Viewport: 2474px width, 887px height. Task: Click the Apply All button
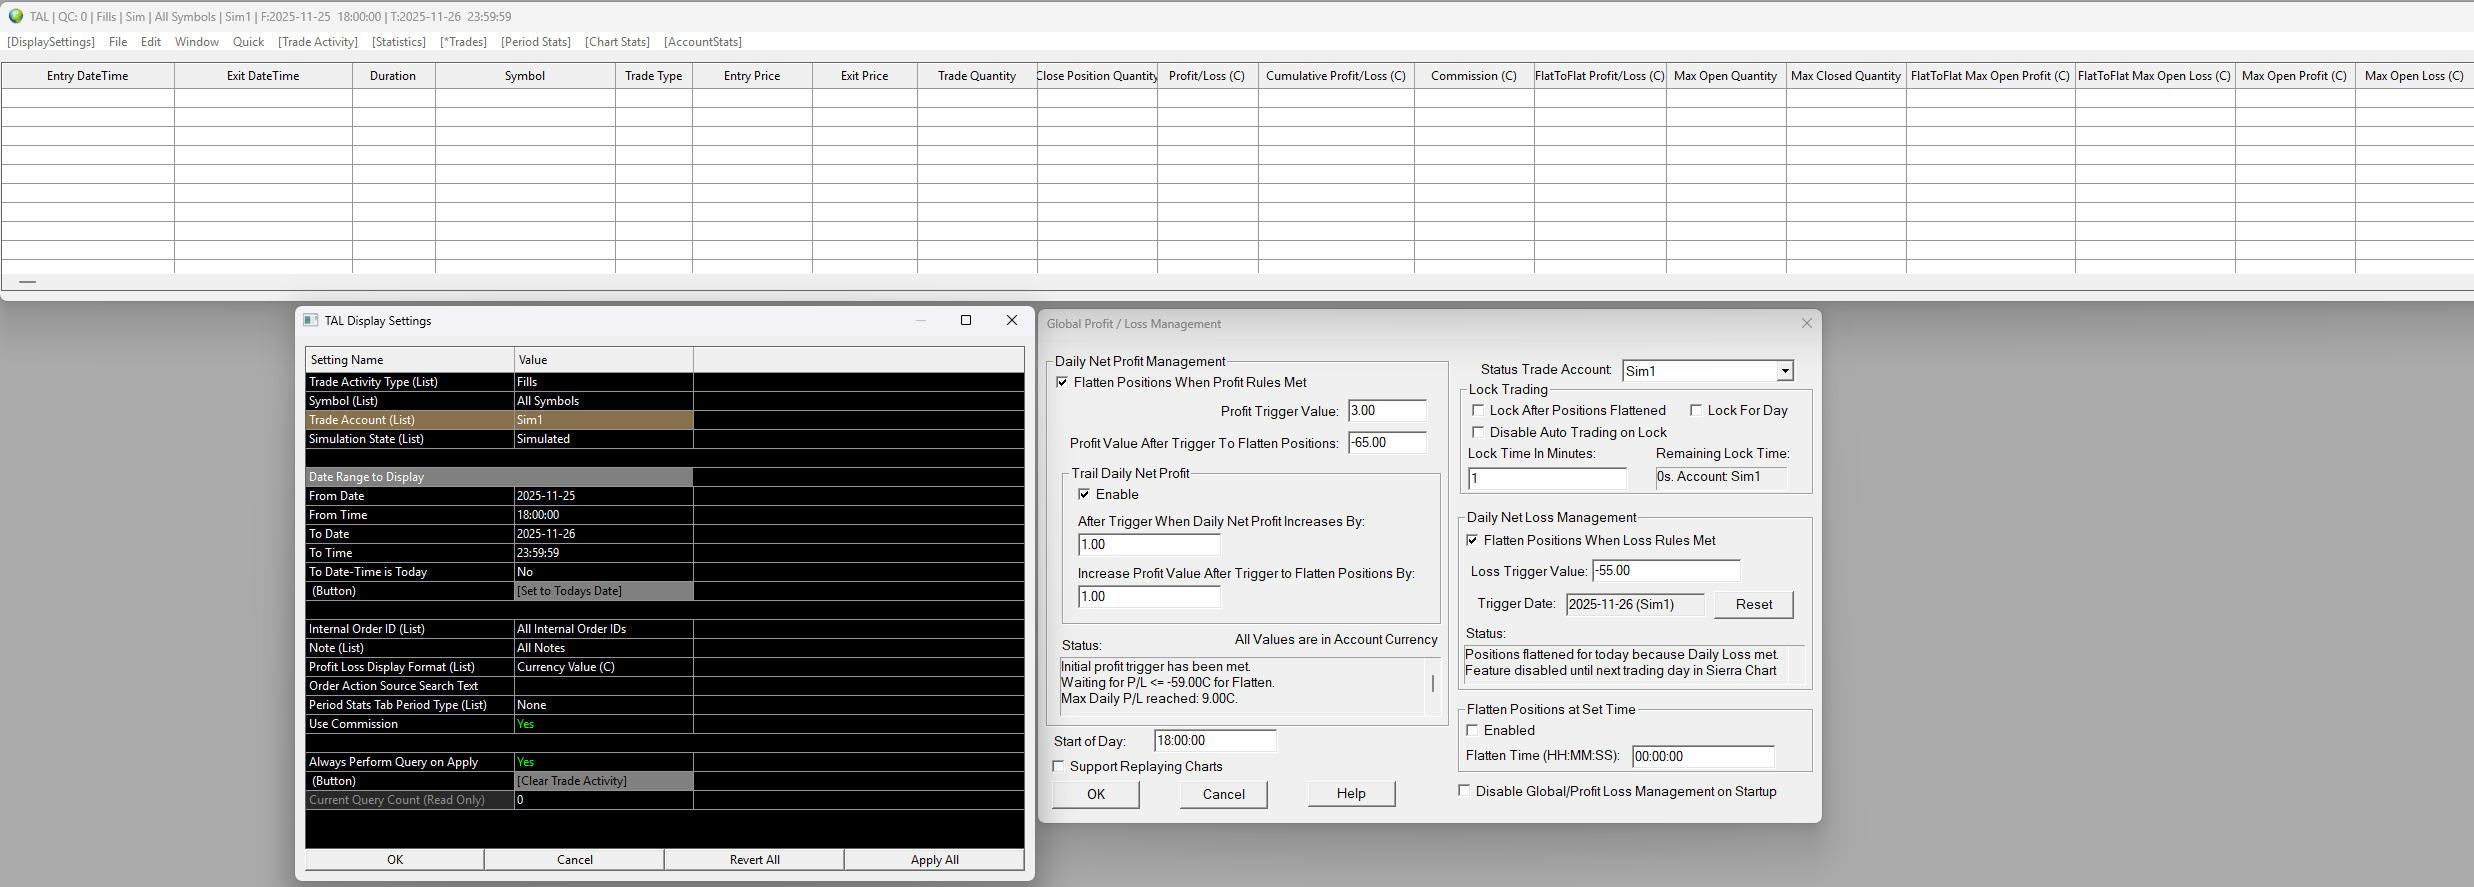(934, 859)
